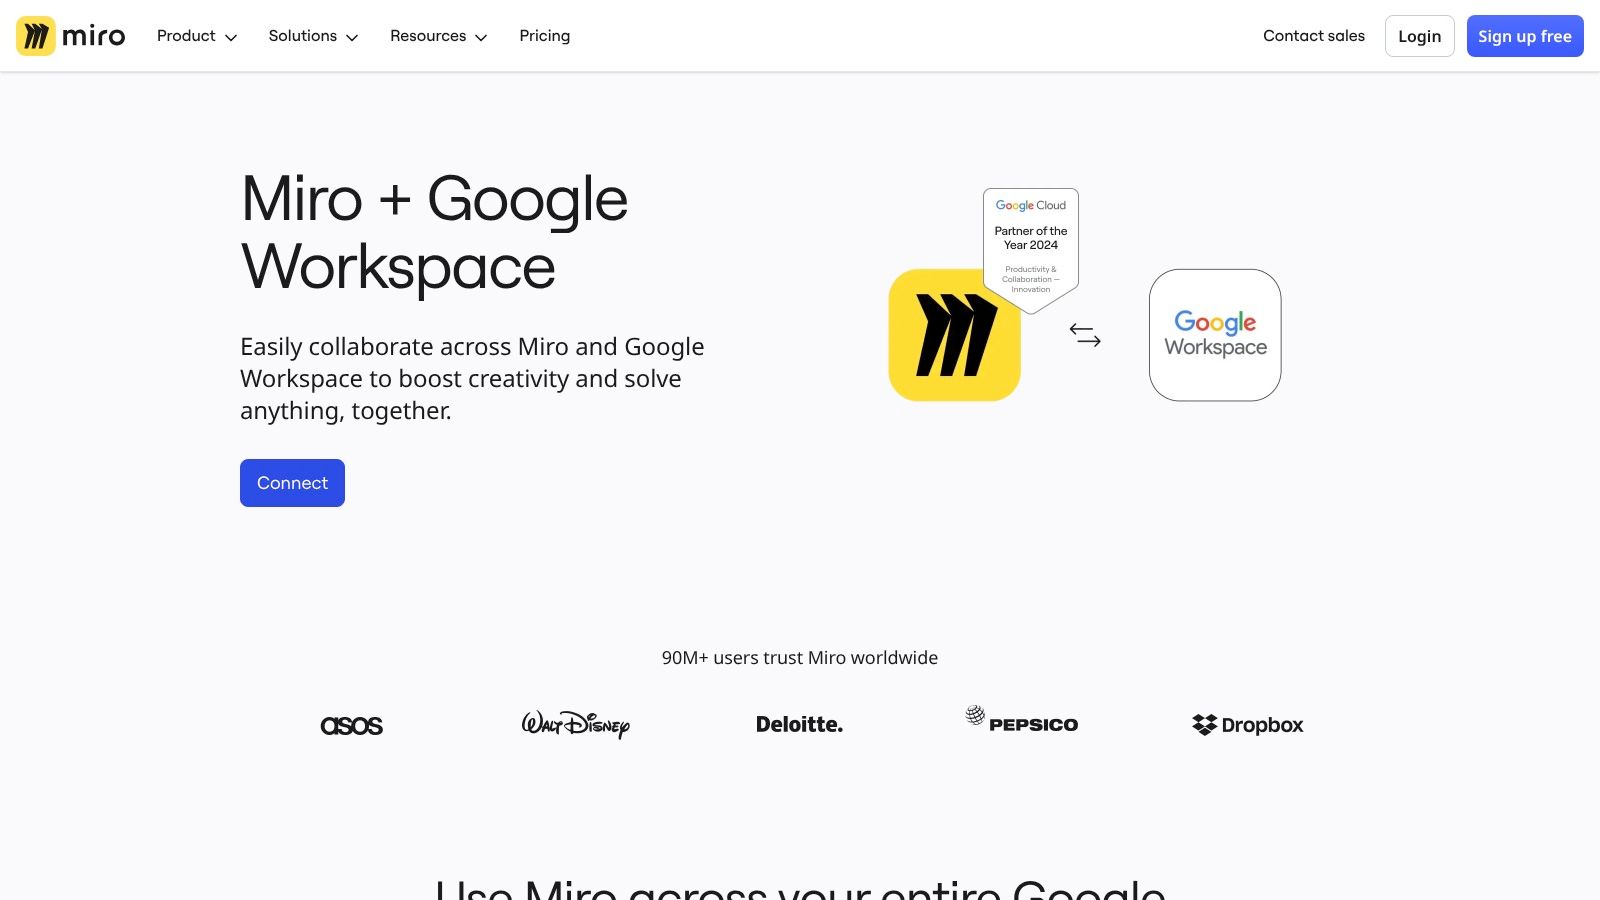Expand the Resources menu

click(437, 36)
